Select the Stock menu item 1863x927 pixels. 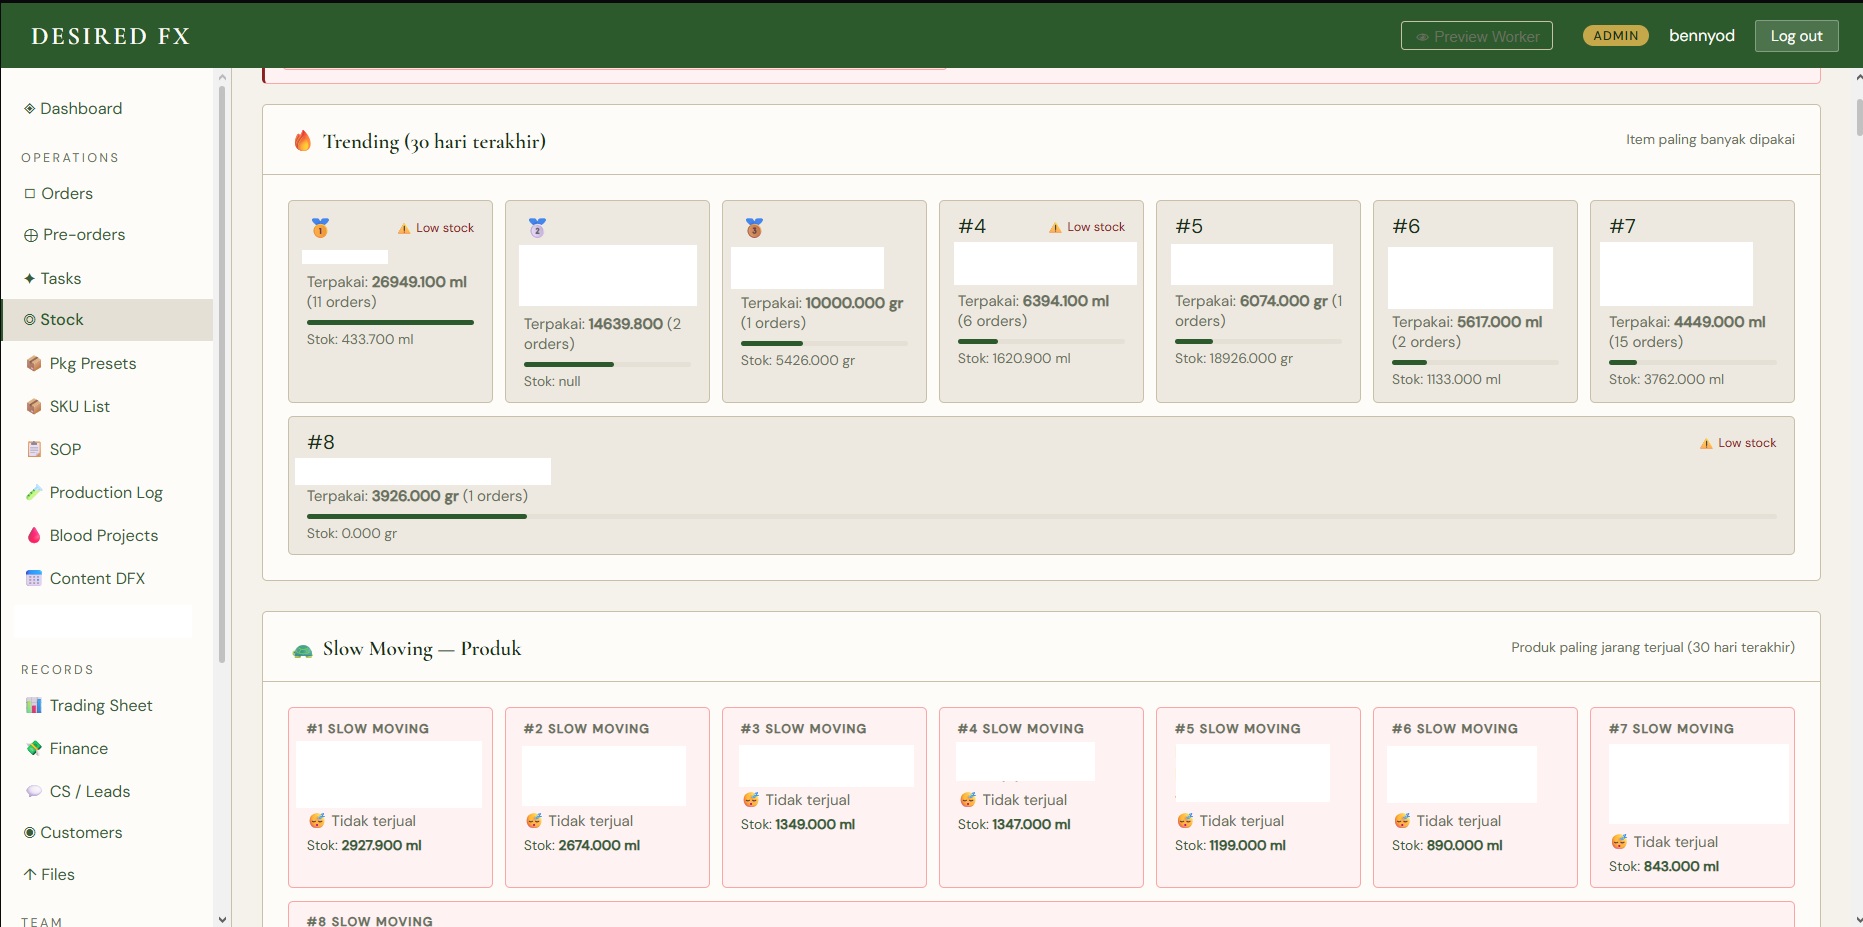[107, 319]
